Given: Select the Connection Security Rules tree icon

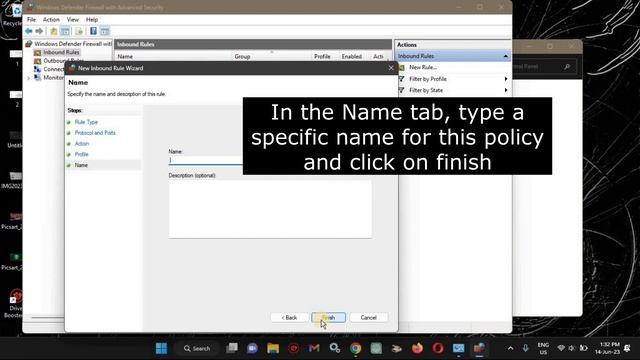Looking at the screenshot, I should (38, 69).
